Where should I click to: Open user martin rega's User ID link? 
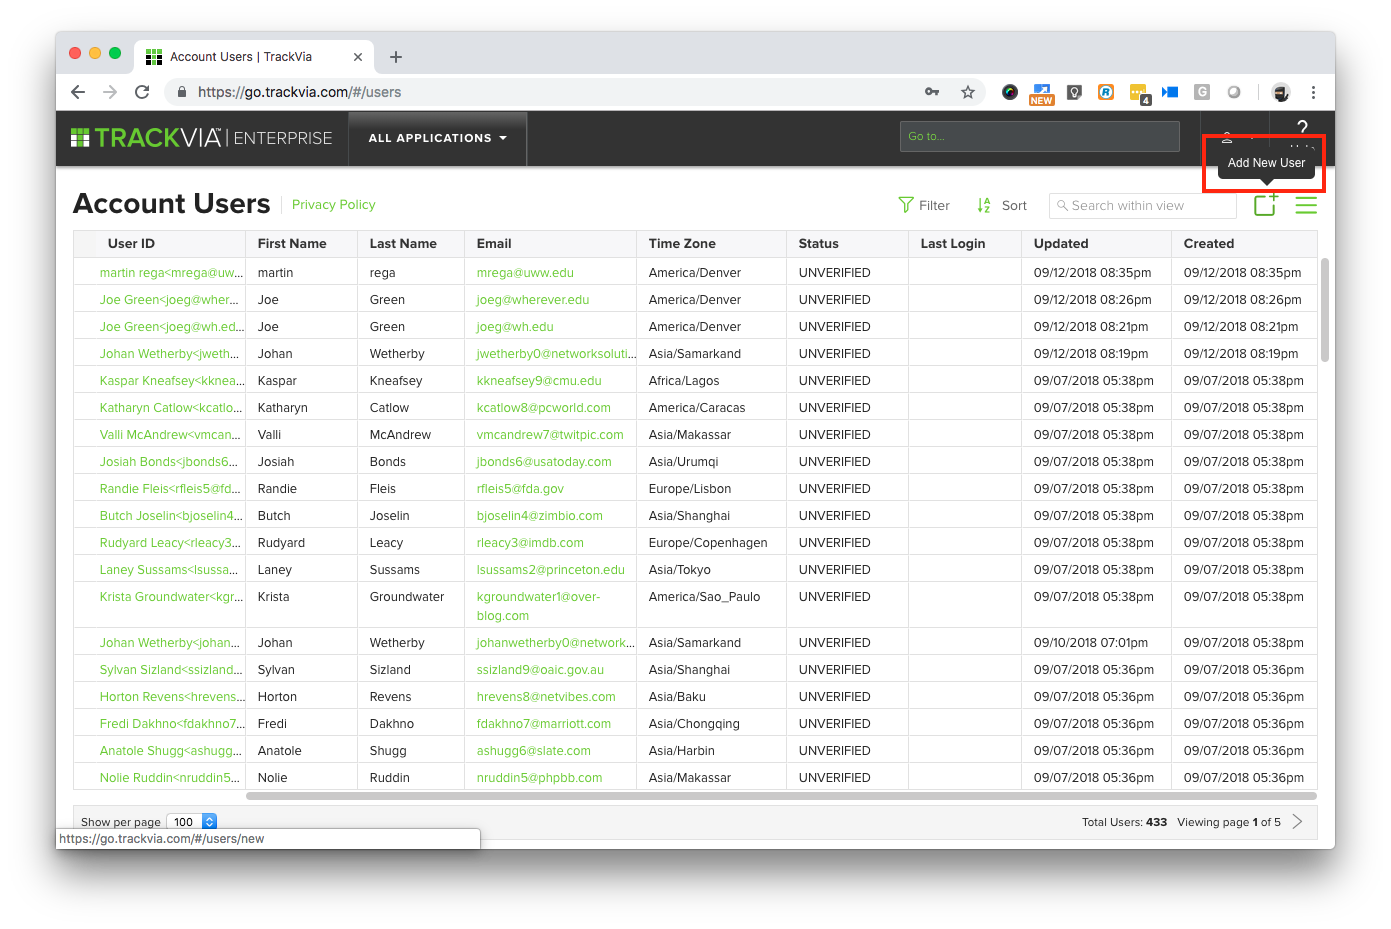pyautogui.click(x=171, y=272)
